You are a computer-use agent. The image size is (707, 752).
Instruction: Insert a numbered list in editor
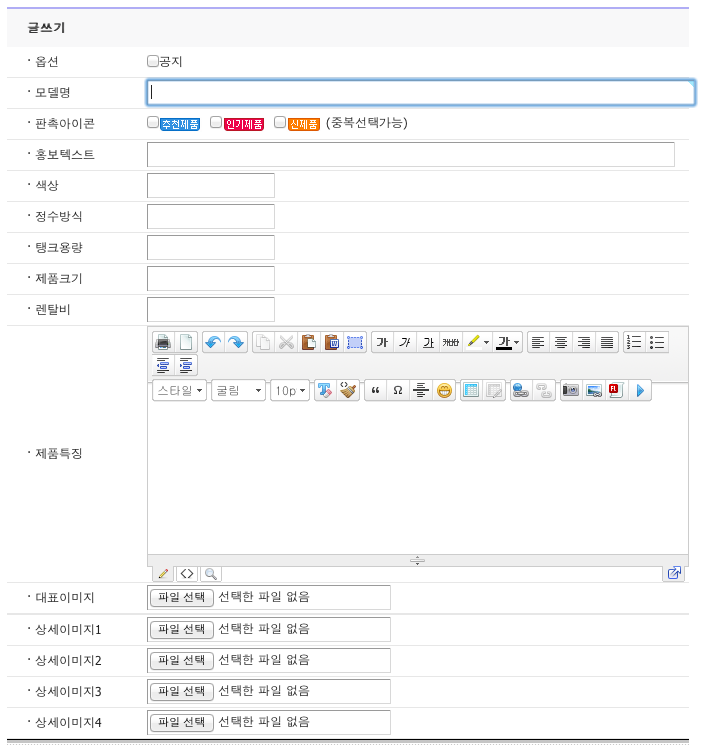(x=633, y=342)
